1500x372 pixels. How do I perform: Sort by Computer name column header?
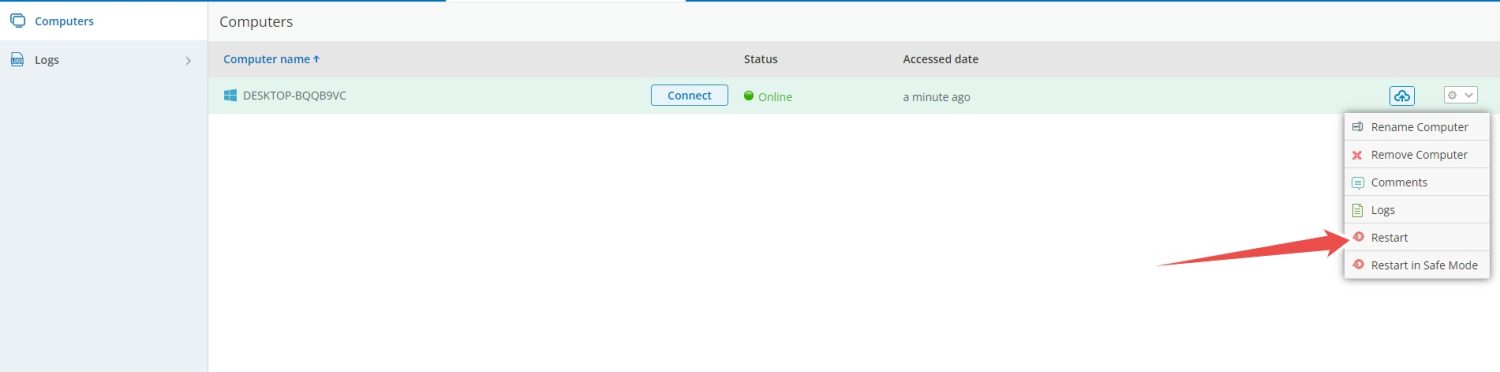click(x=271, y=59)
